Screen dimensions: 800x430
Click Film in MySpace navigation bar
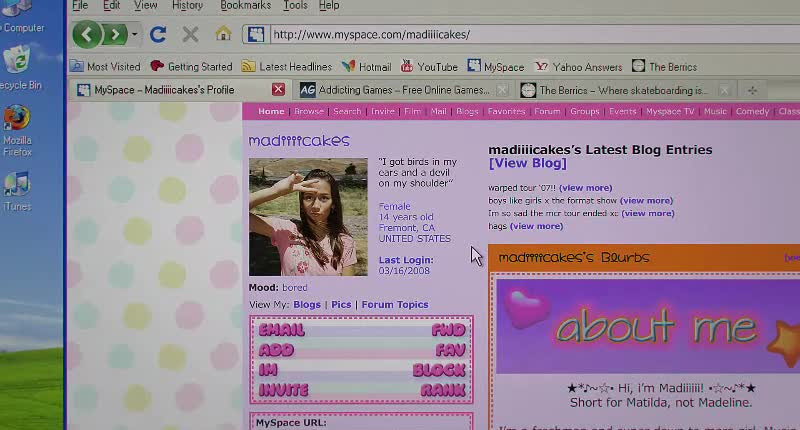[x=412, y=111]
